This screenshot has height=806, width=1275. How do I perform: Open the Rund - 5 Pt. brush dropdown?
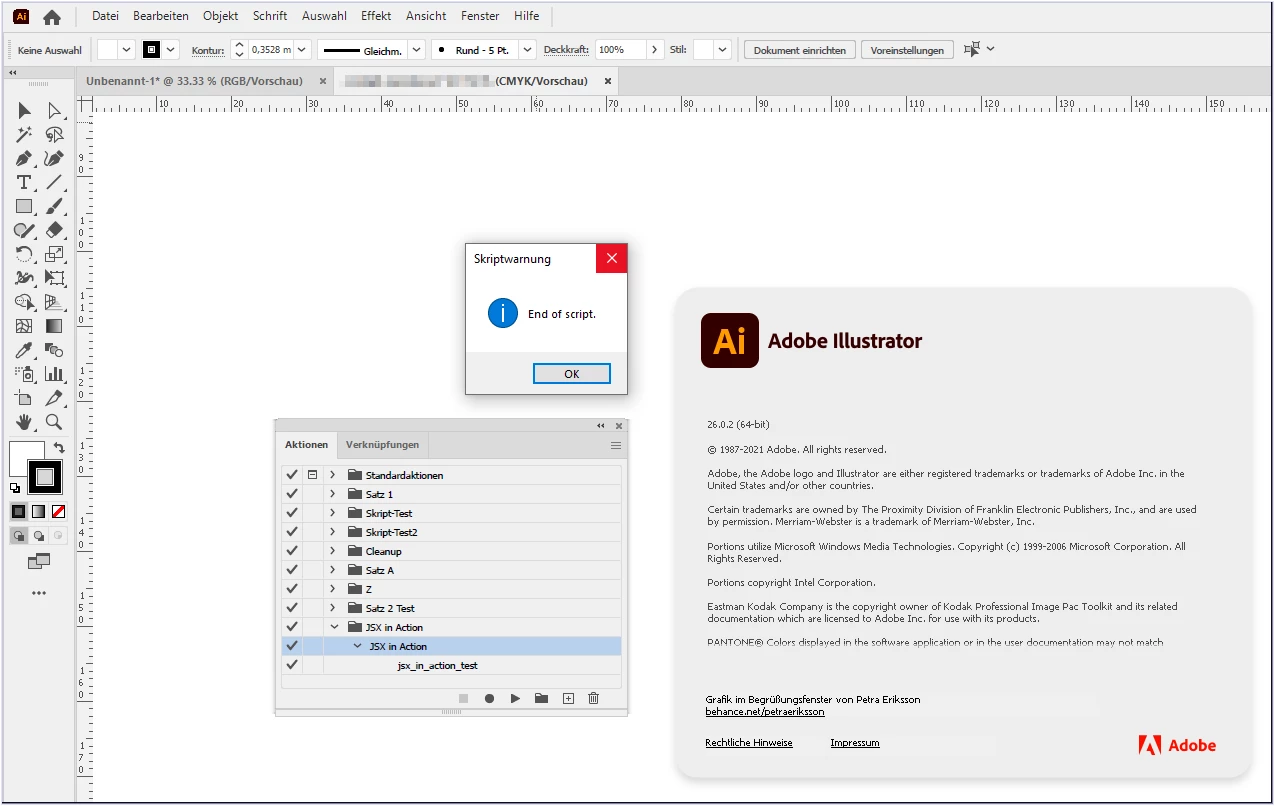click(x=527, y=50)
